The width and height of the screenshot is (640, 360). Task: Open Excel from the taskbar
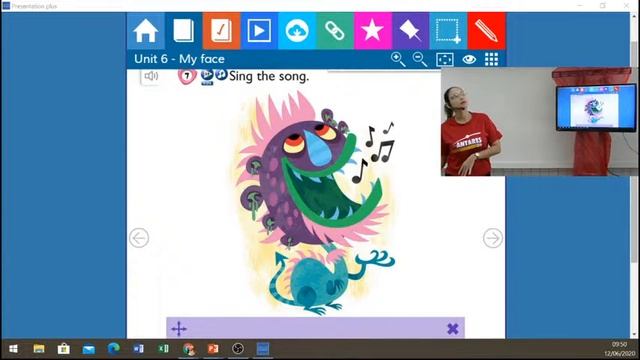(x=163, y=349)
